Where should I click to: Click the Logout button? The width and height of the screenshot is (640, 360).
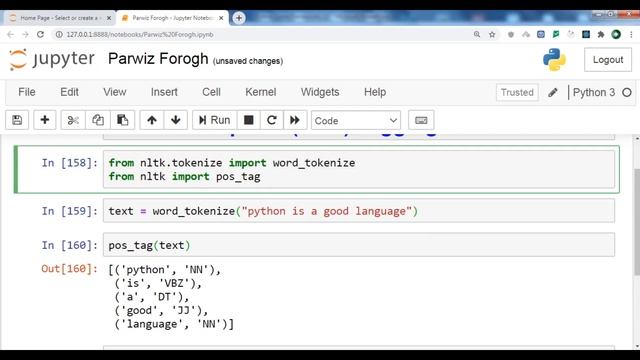click(608, 60)
